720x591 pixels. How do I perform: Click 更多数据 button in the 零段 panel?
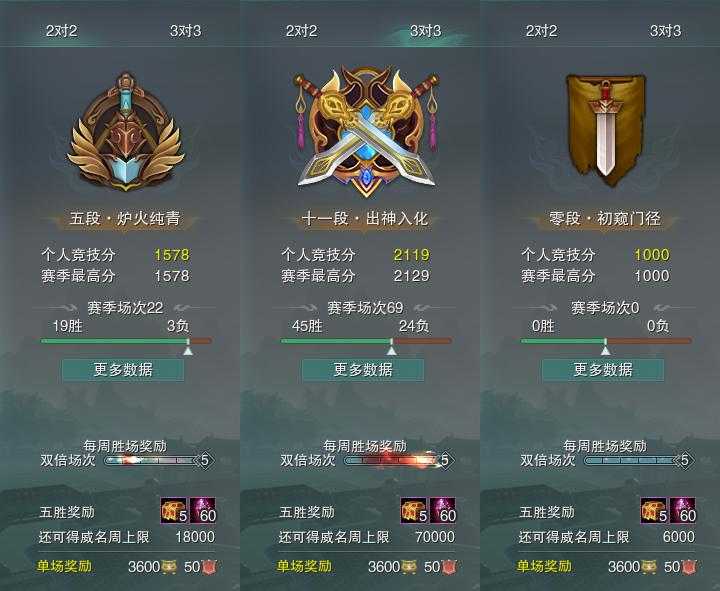603,370
